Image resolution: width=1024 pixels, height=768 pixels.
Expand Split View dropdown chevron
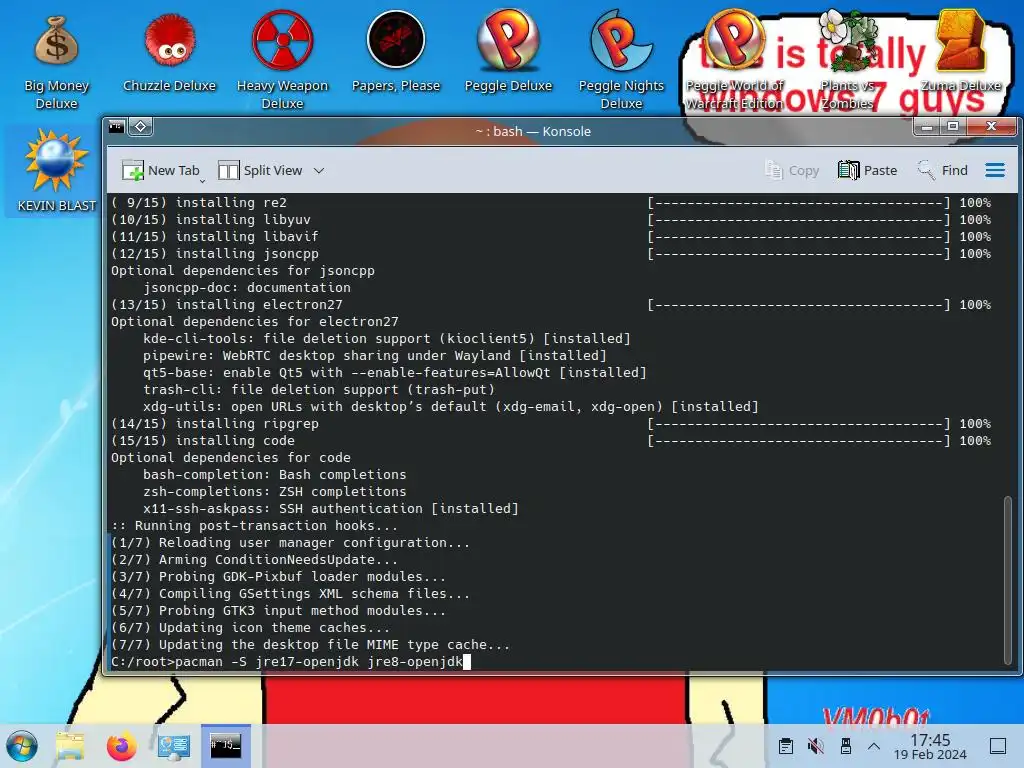319,170
